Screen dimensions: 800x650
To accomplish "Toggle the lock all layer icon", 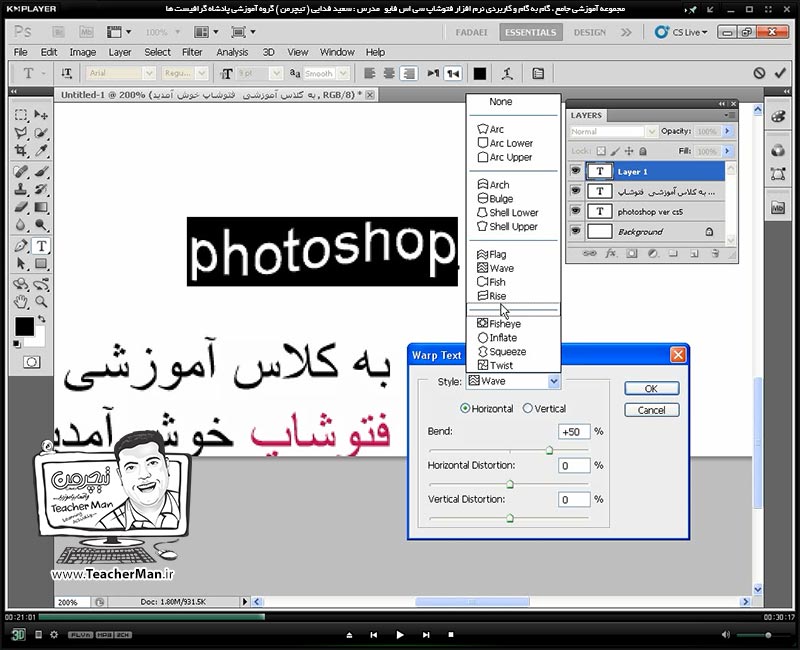I will pyautogui.click(x=643, y=151).
